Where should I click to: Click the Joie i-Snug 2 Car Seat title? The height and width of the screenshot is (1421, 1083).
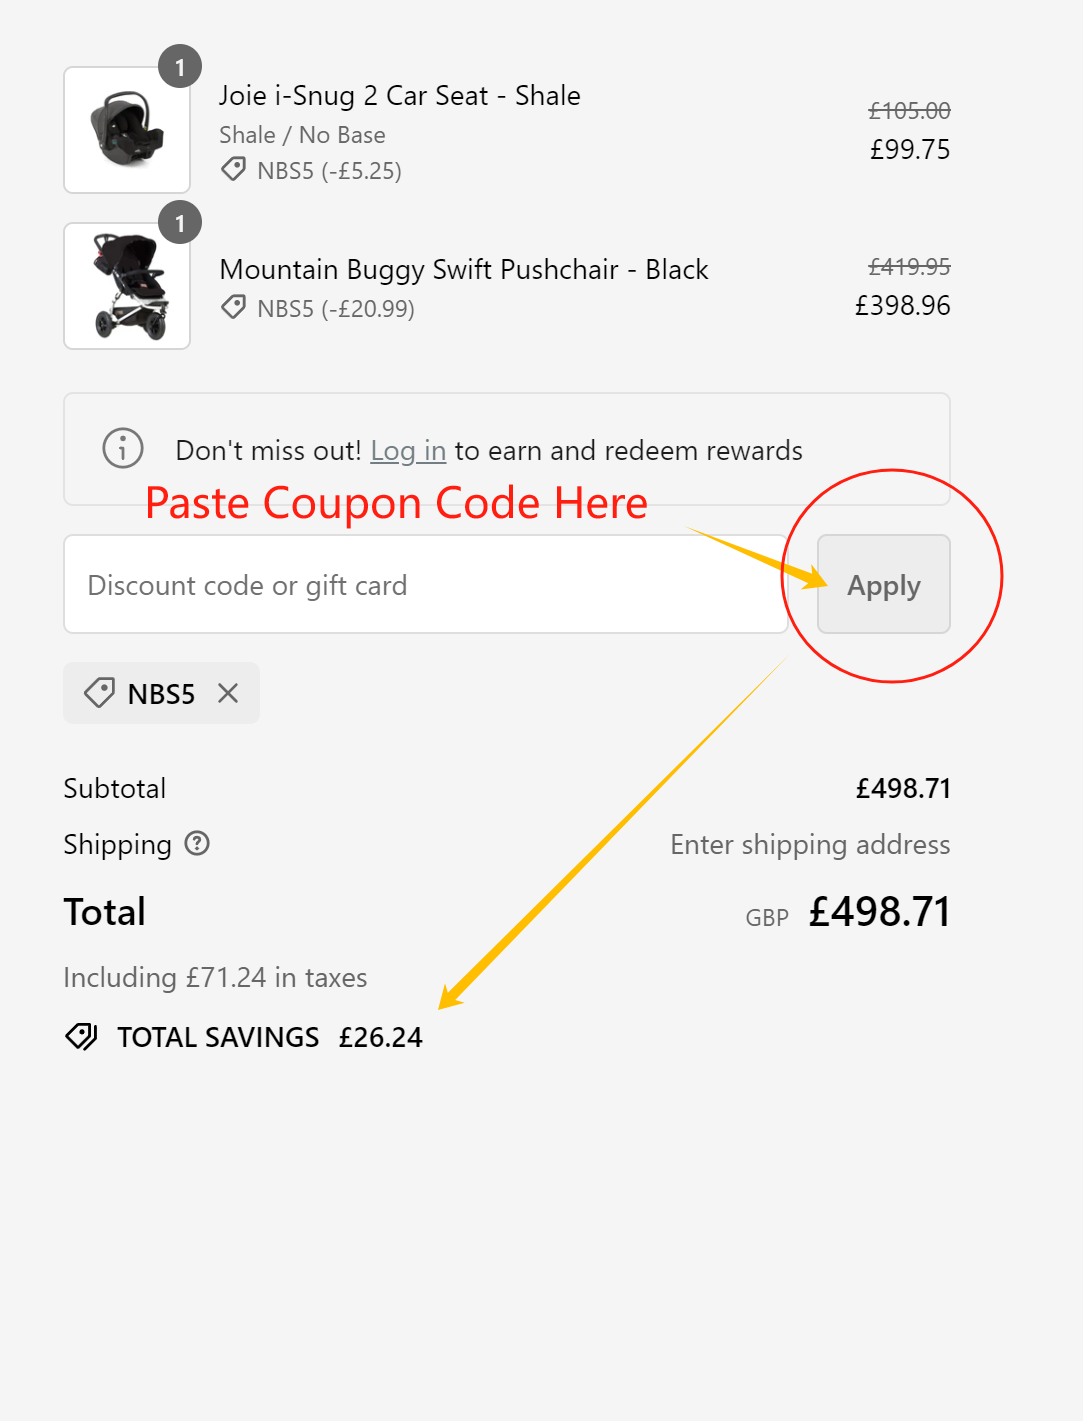click(400, 96)
